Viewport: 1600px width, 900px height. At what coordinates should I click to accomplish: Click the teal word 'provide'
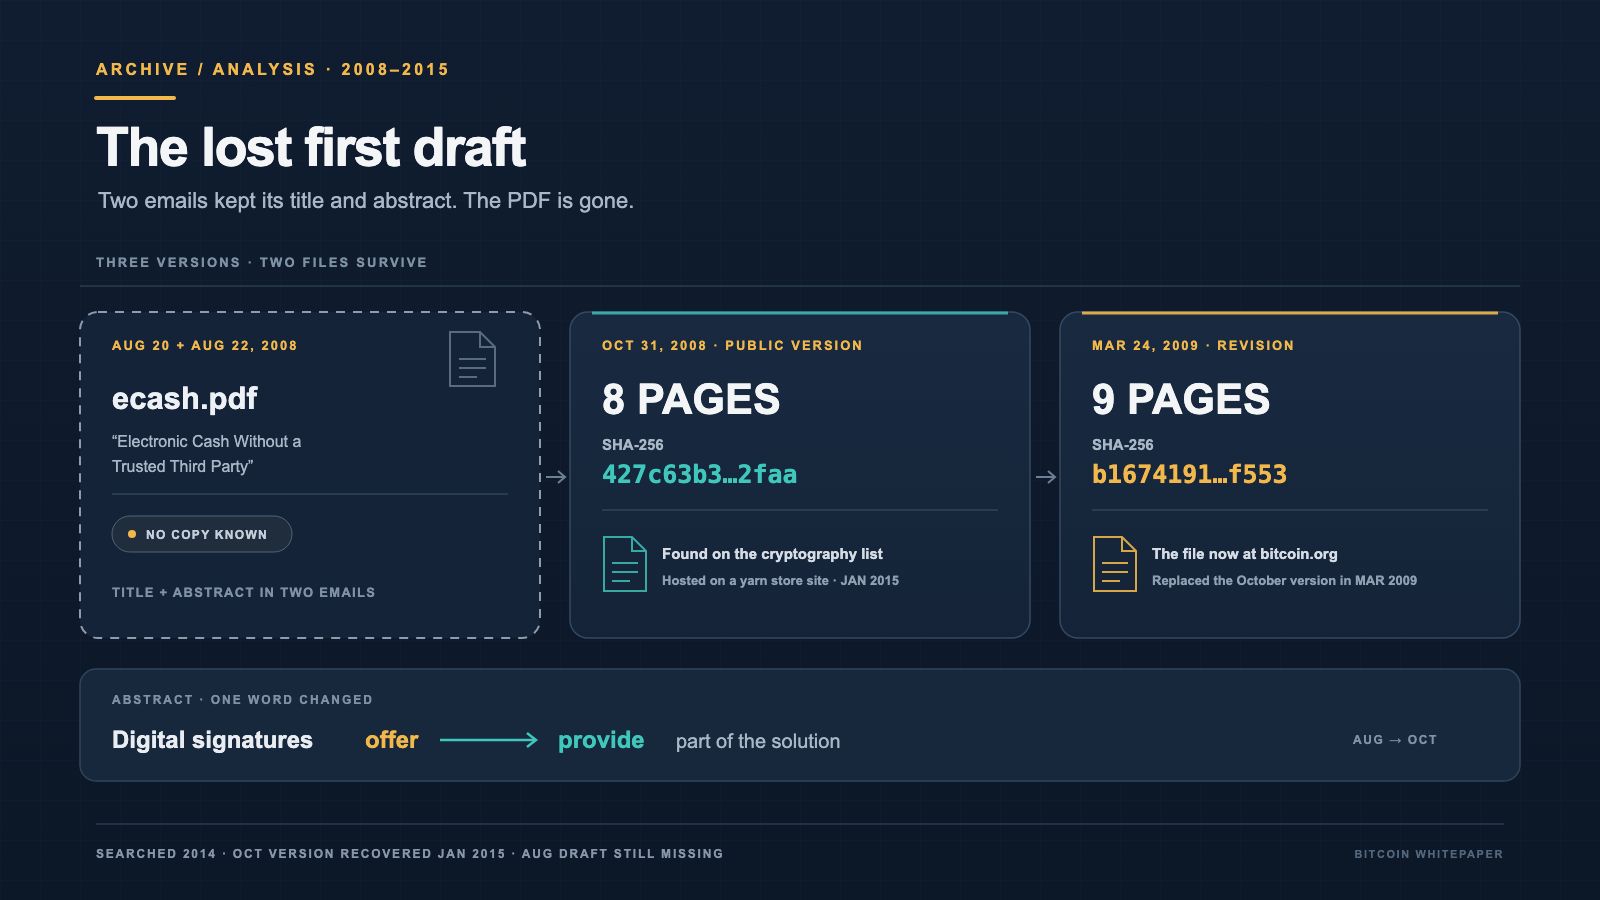(x=601, y=740)
